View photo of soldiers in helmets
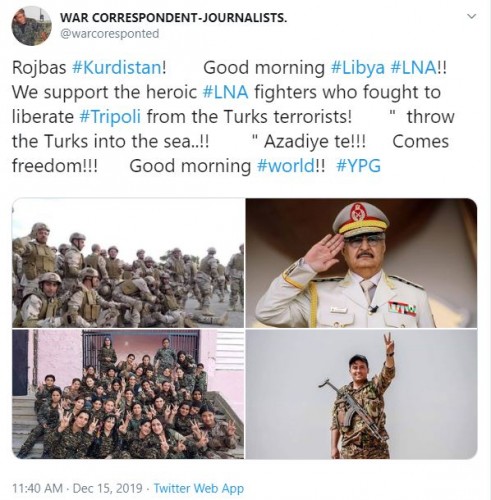Screen dimensions: 491x500 coord(128,263)
